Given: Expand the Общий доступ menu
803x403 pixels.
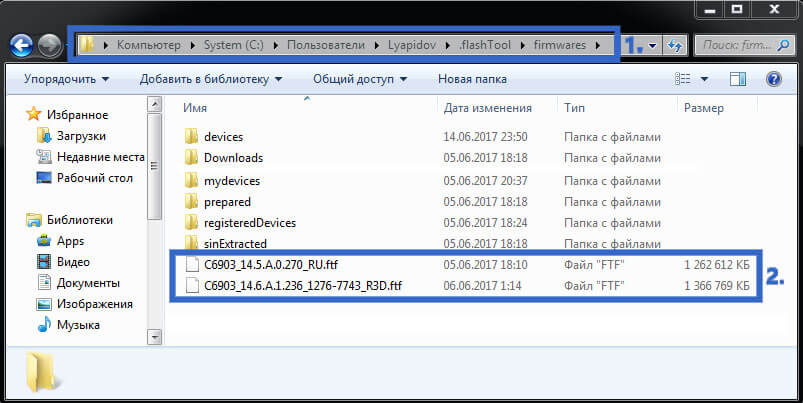Looking at the screenshot, I should point(360,79).
